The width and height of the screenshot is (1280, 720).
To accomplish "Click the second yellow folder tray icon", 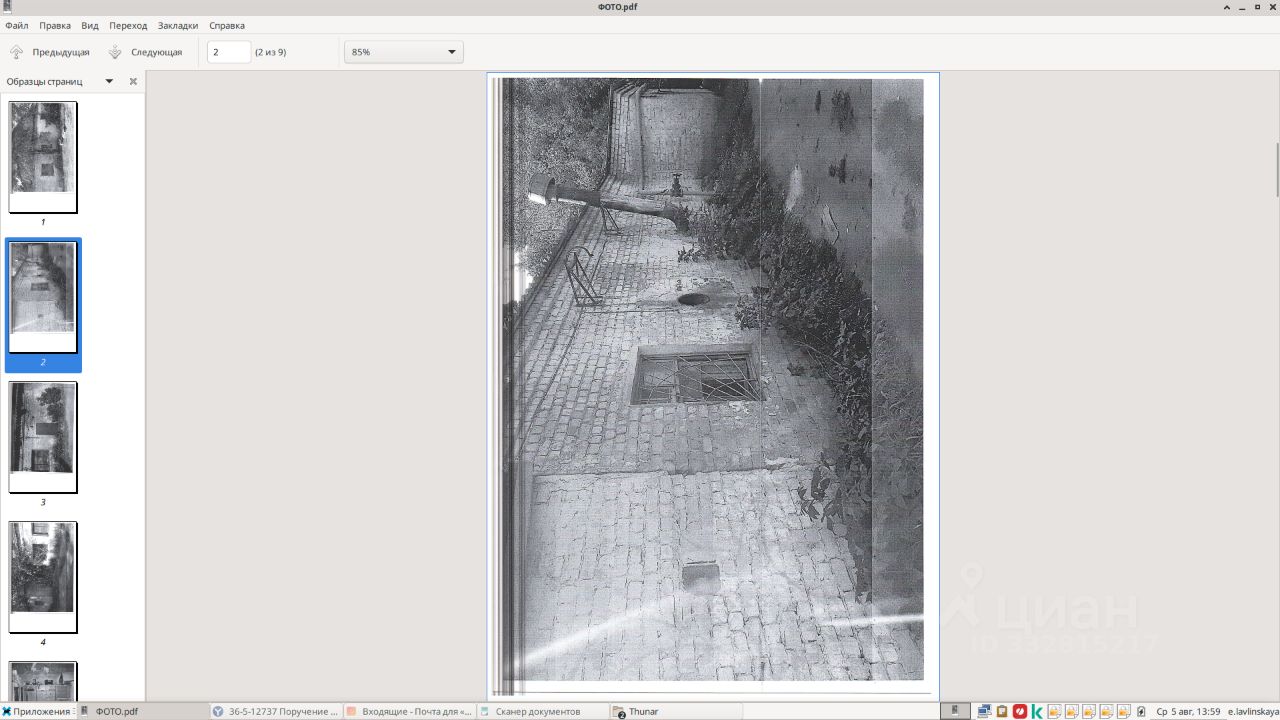I will pos(1072,712).
